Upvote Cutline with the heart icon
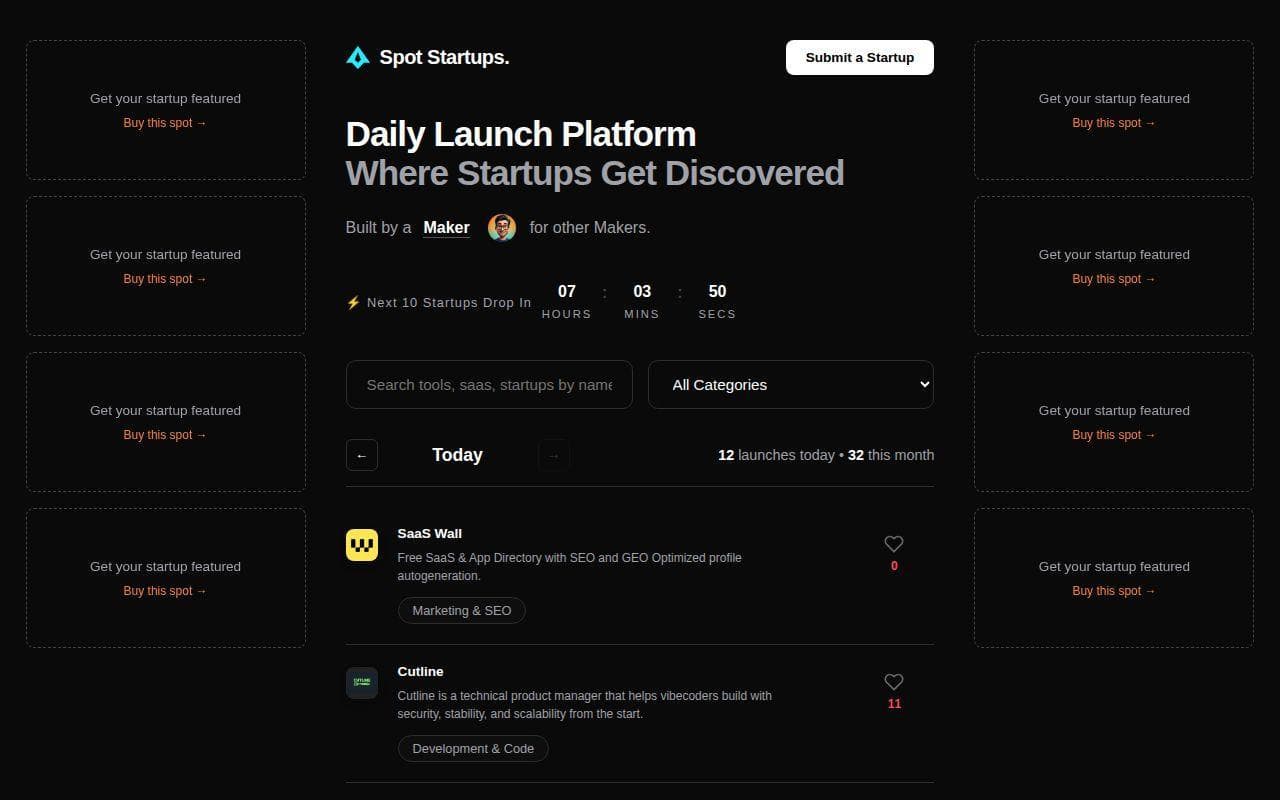Screen dimensions: 1280x800 (x=893, y=682)
